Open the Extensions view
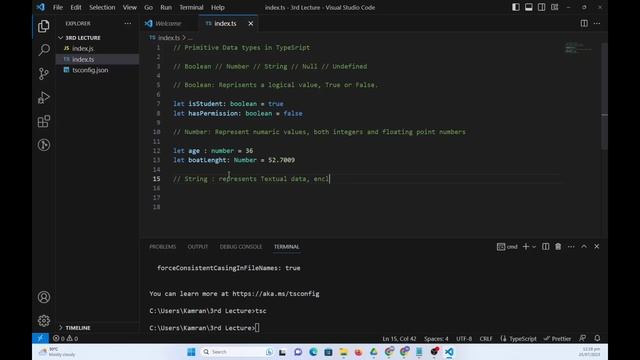 (44, 121)
